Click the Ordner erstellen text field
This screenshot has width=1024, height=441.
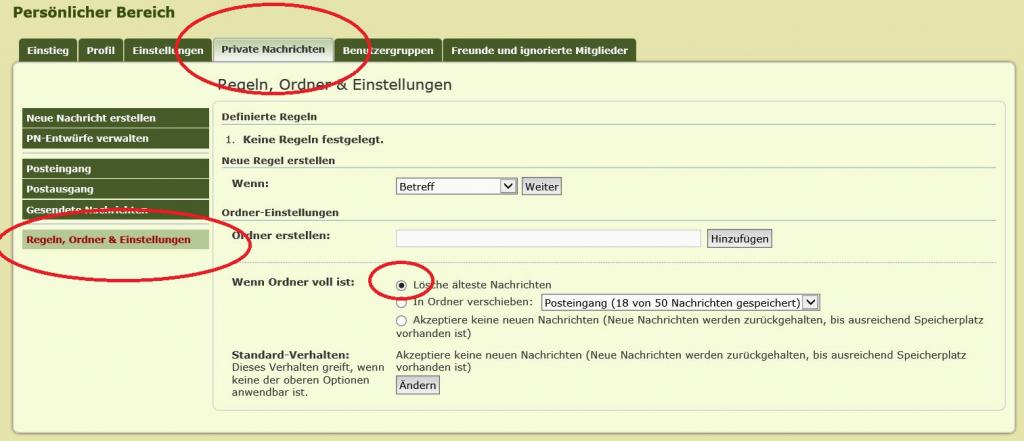548,238
